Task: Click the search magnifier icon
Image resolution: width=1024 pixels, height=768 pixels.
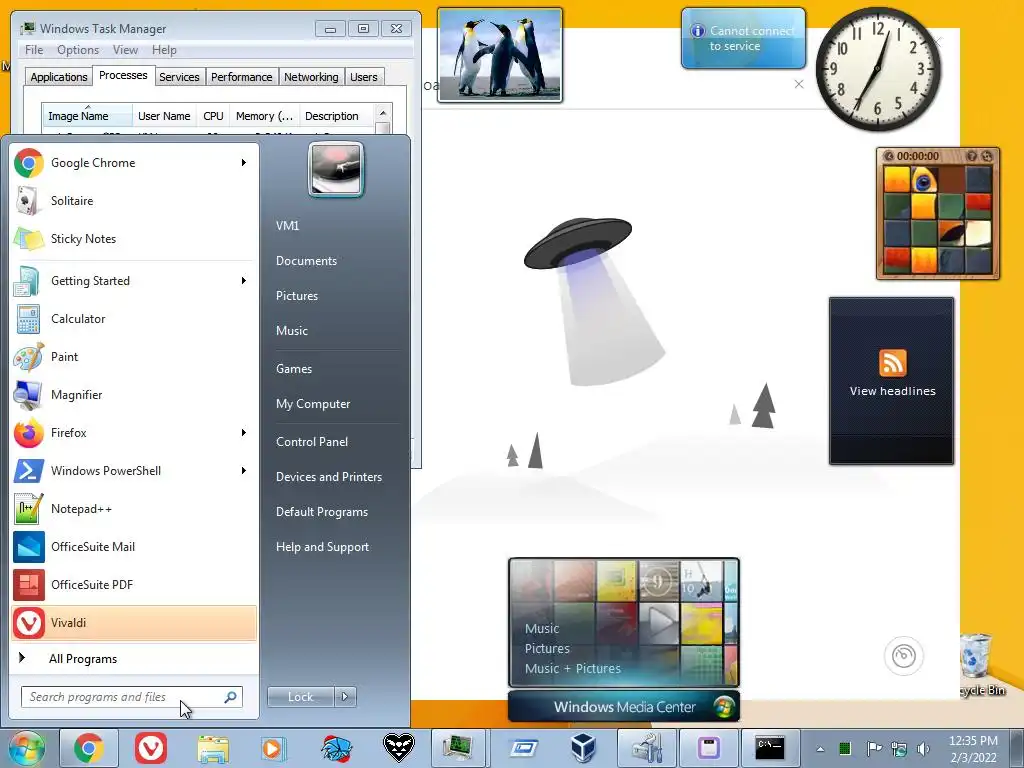Action: (231, 697)
